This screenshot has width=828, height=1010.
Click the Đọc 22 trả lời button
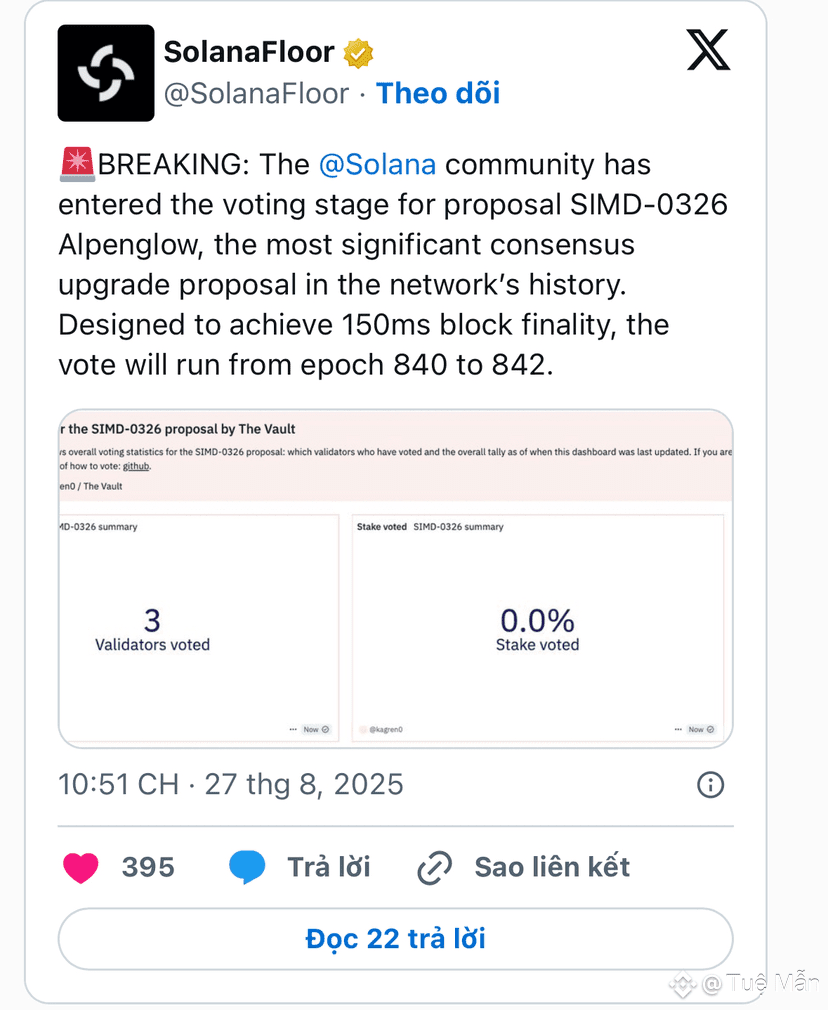396,939
